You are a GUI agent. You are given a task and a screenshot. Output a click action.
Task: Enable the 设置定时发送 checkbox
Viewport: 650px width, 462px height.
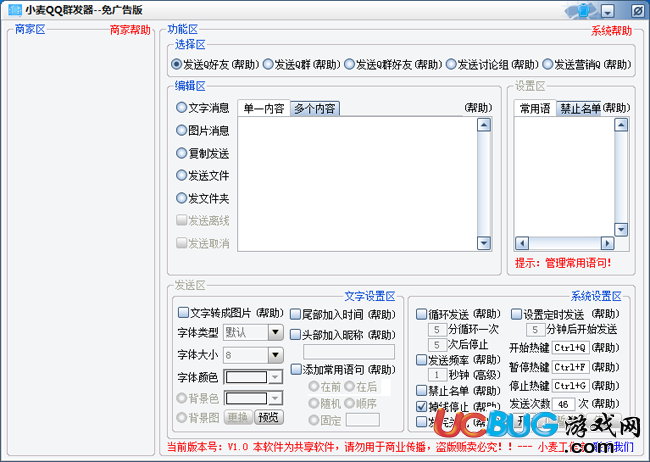(516, 314)
